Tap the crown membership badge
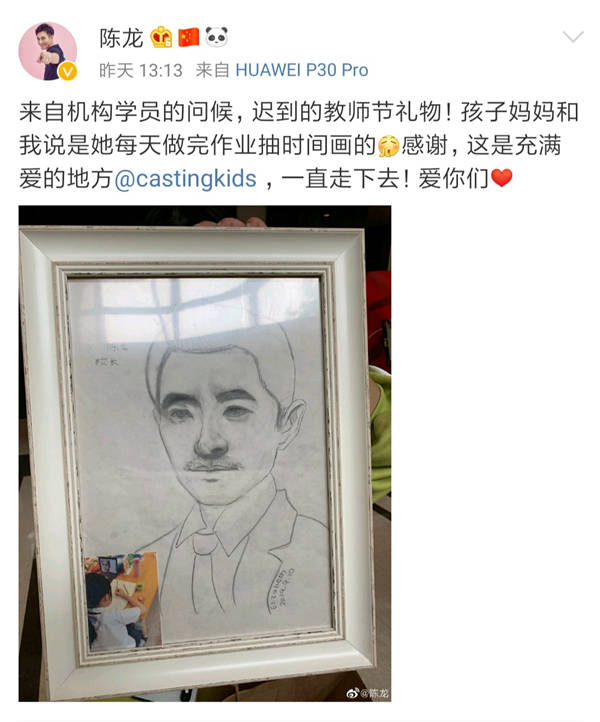Screen dimensions: 600x722 click(161, 37)
